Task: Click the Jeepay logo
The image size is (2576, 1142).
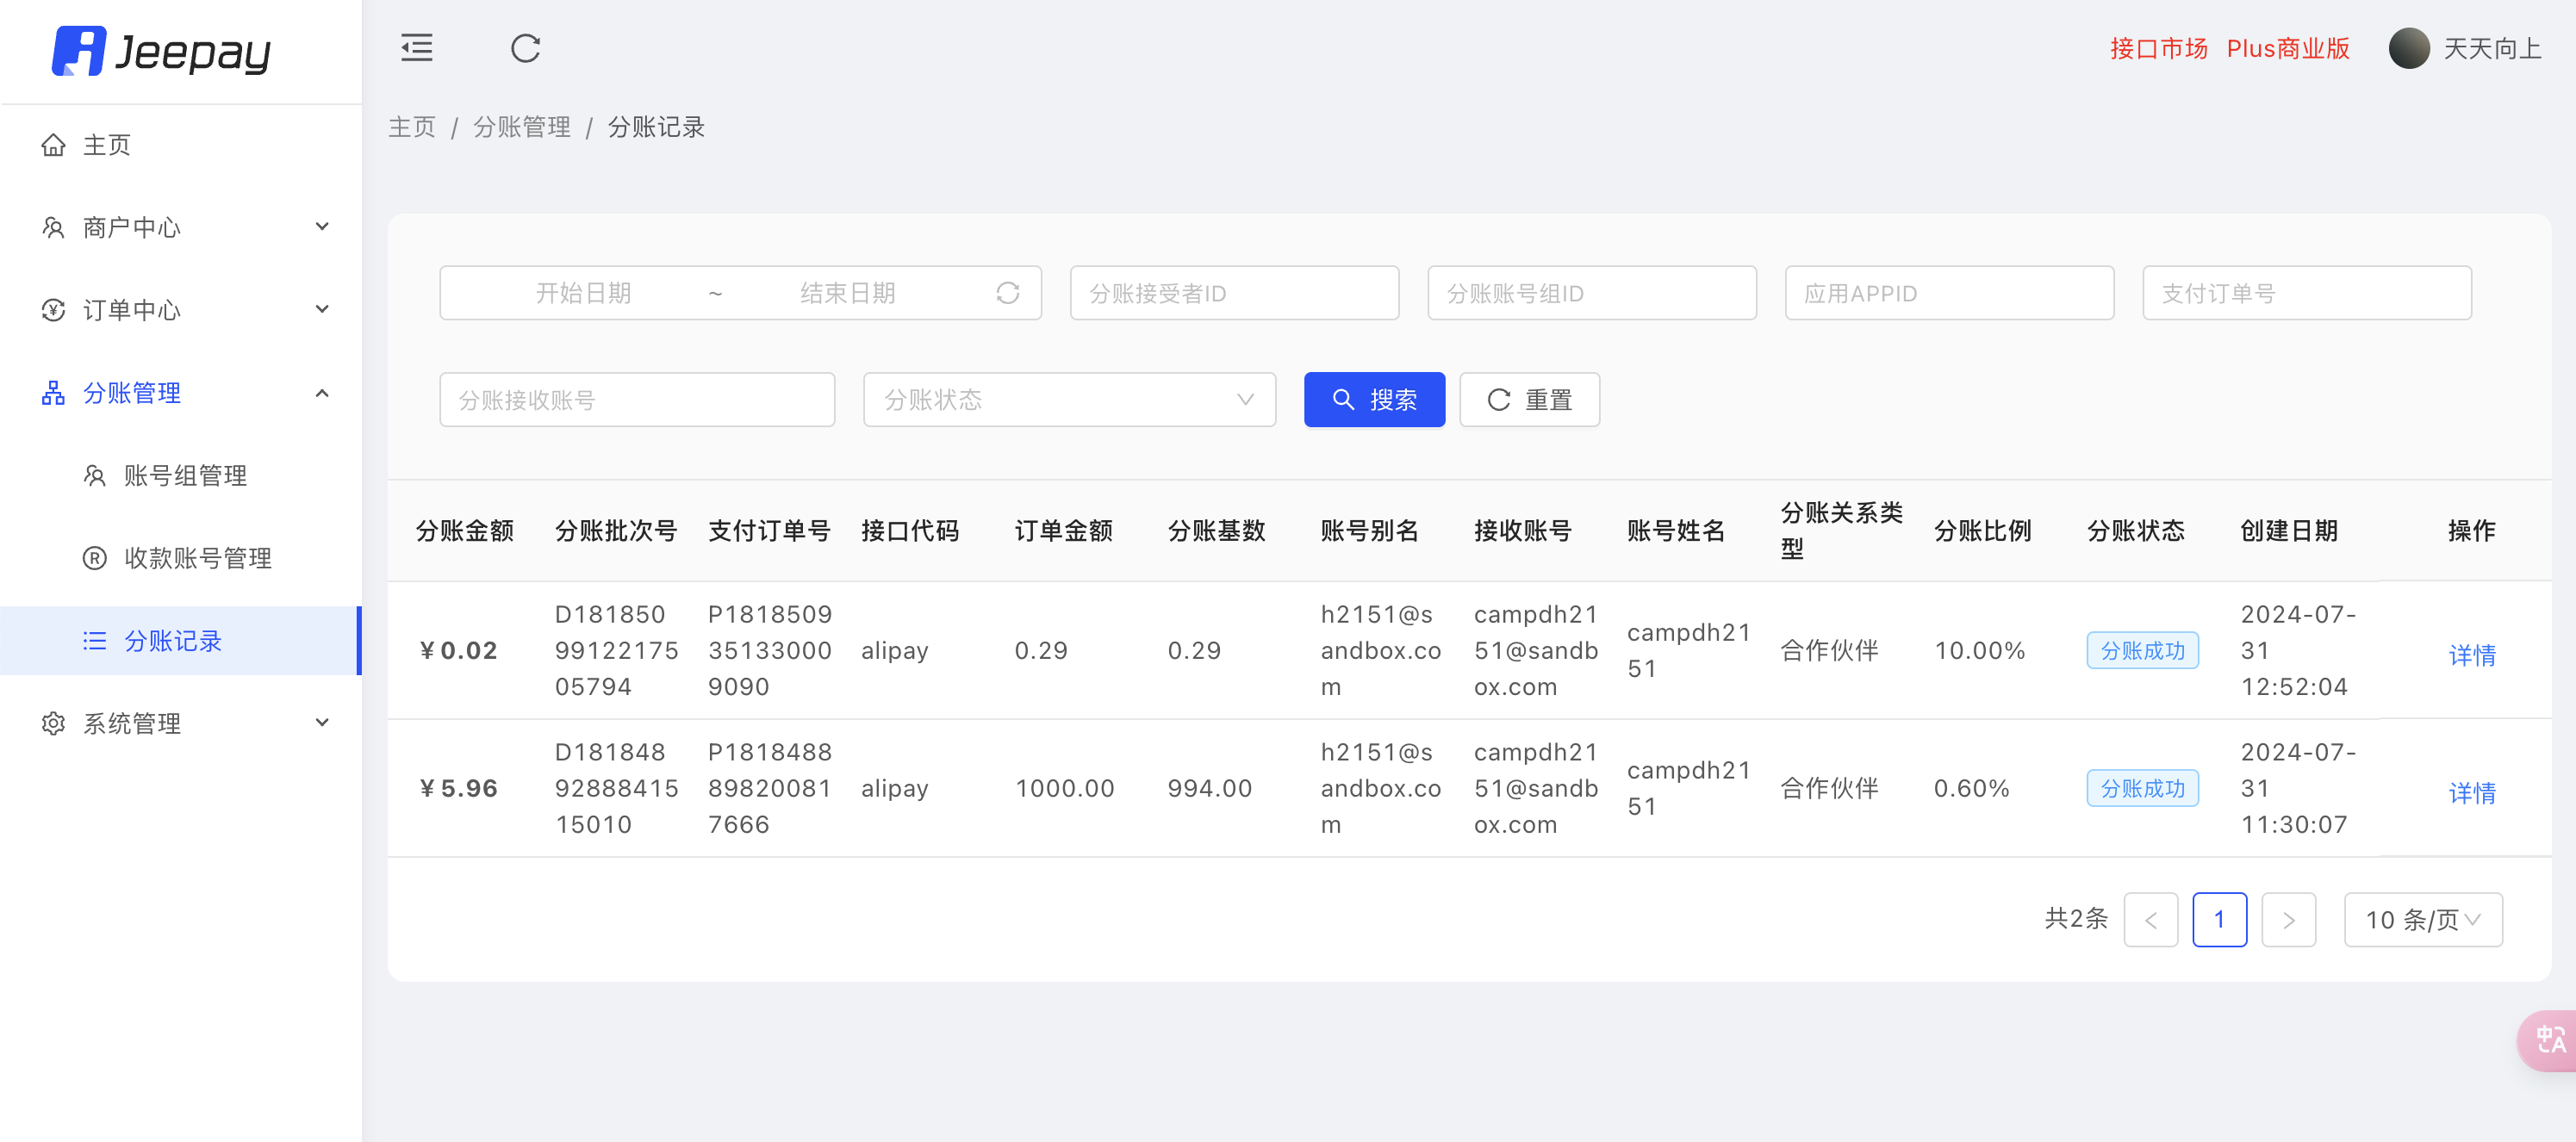Action: tap(162, 51)
